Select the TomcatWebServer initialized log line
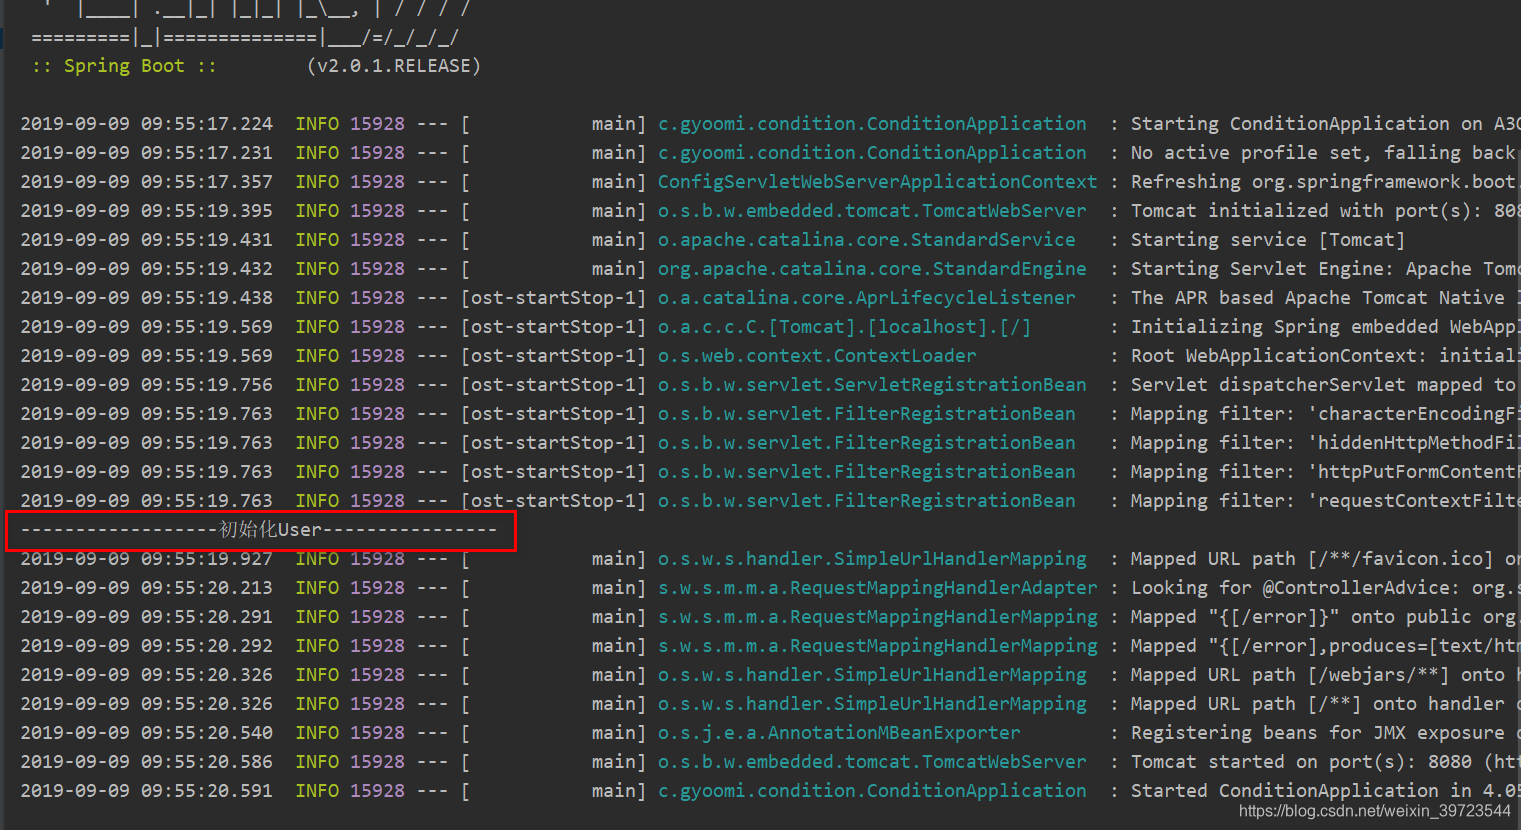 [870, 210]
